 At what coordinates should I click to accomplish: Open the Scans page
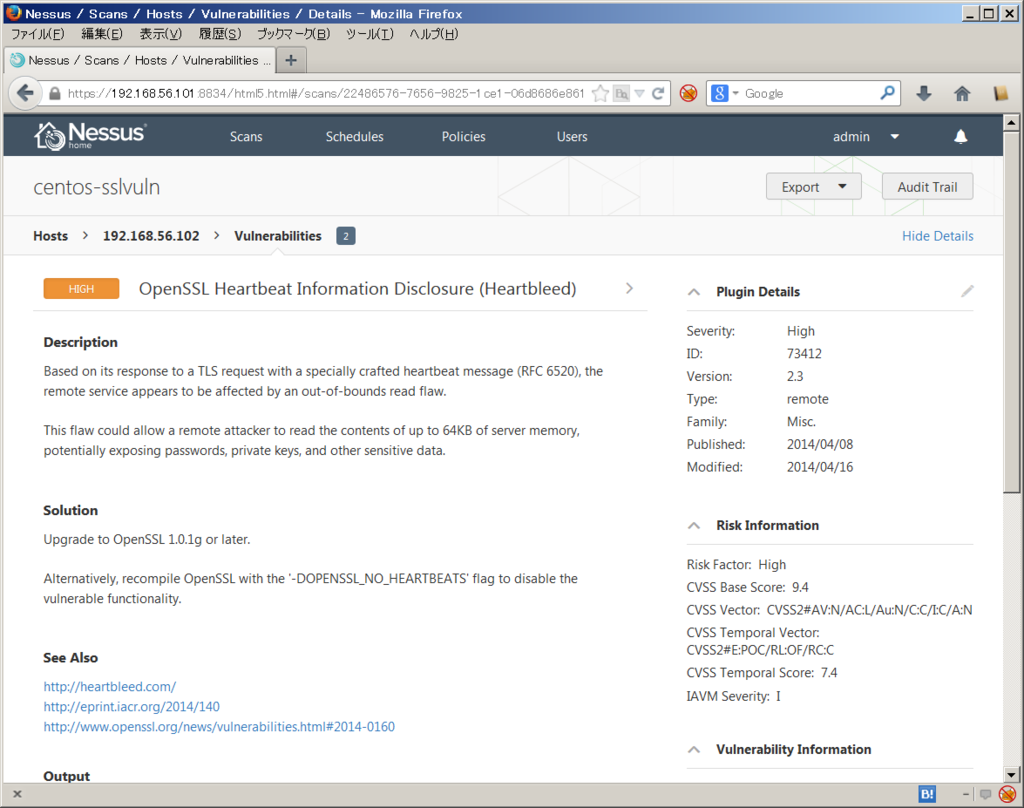coord(246,137)
